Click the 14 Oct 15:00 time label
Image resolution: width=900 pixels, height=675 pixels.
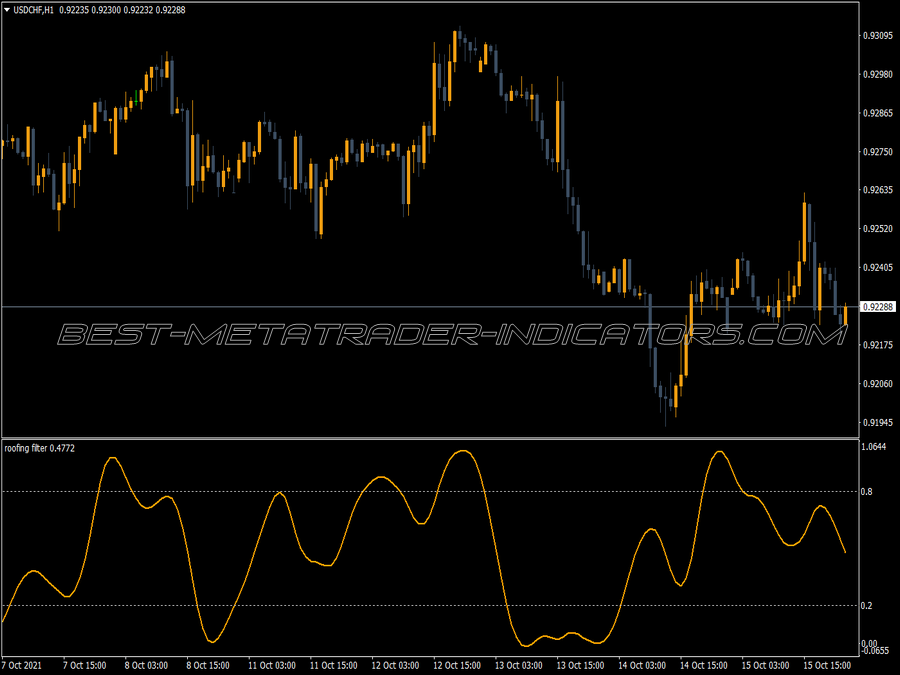click(704, 665)
